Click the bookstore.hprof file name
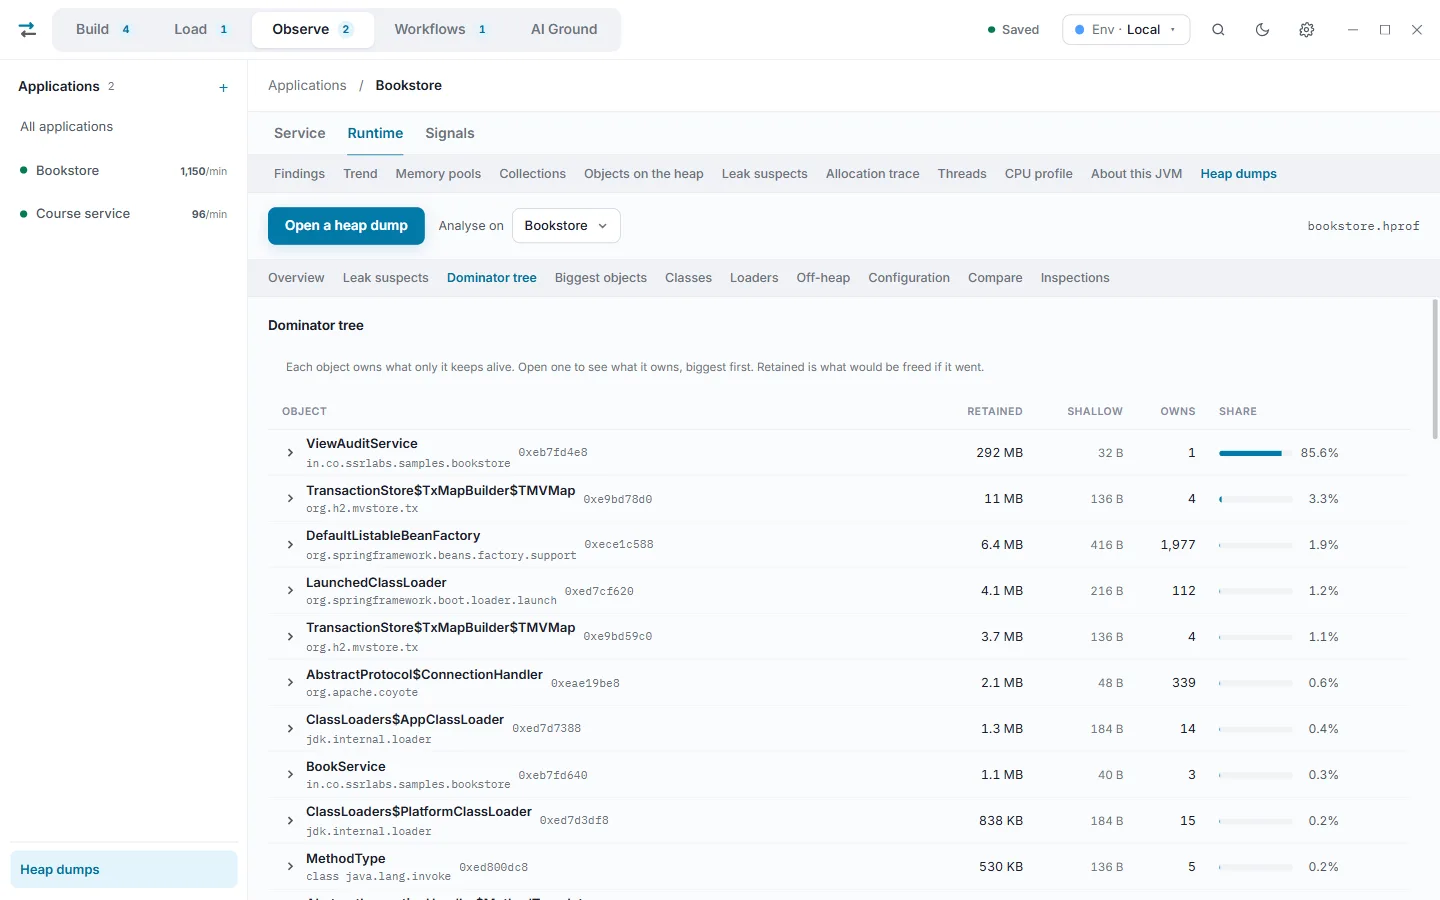 pyautogui.click(x=1364, y=227)
